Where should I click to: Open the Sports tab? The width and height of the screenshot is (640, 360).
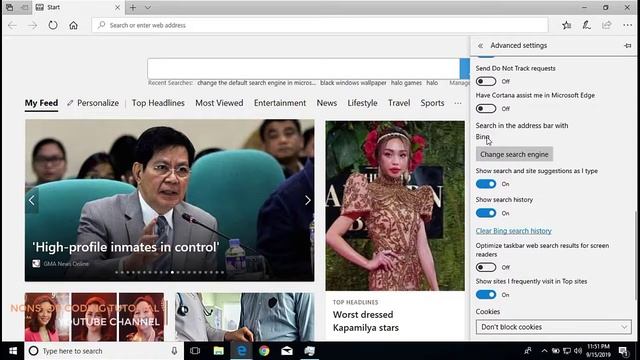click(x=432, y=103)
